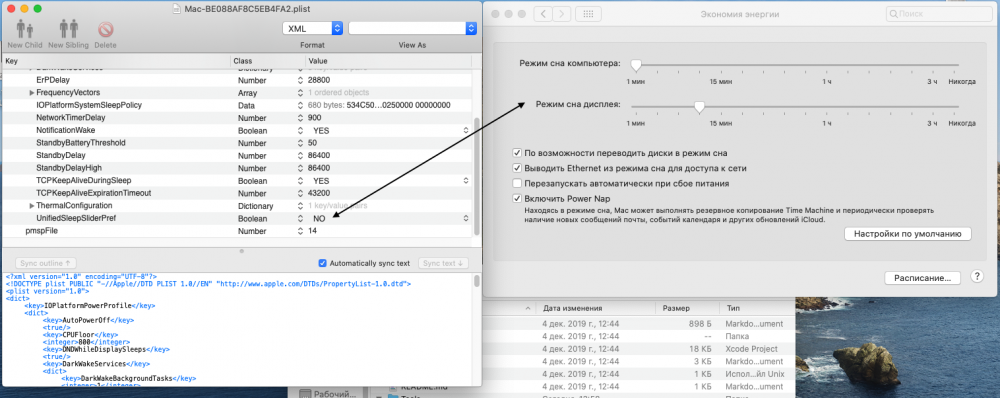Click the Class column header
The height and width of the screenshot is (398, 1000).
[x=267, y=61]
